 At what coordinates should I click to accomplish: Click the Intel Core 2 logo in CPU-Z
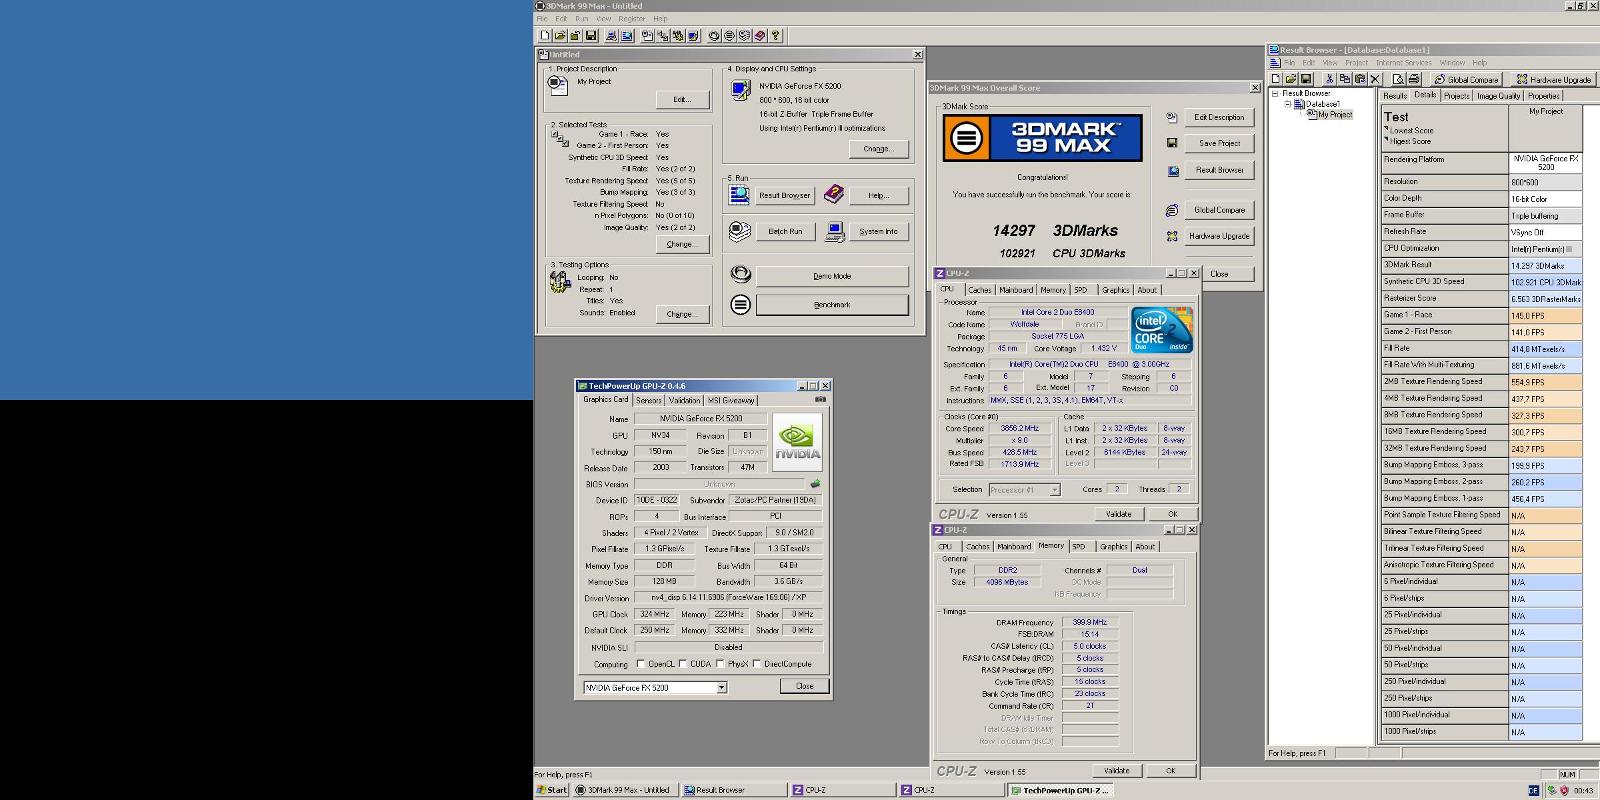[1161, 330]
